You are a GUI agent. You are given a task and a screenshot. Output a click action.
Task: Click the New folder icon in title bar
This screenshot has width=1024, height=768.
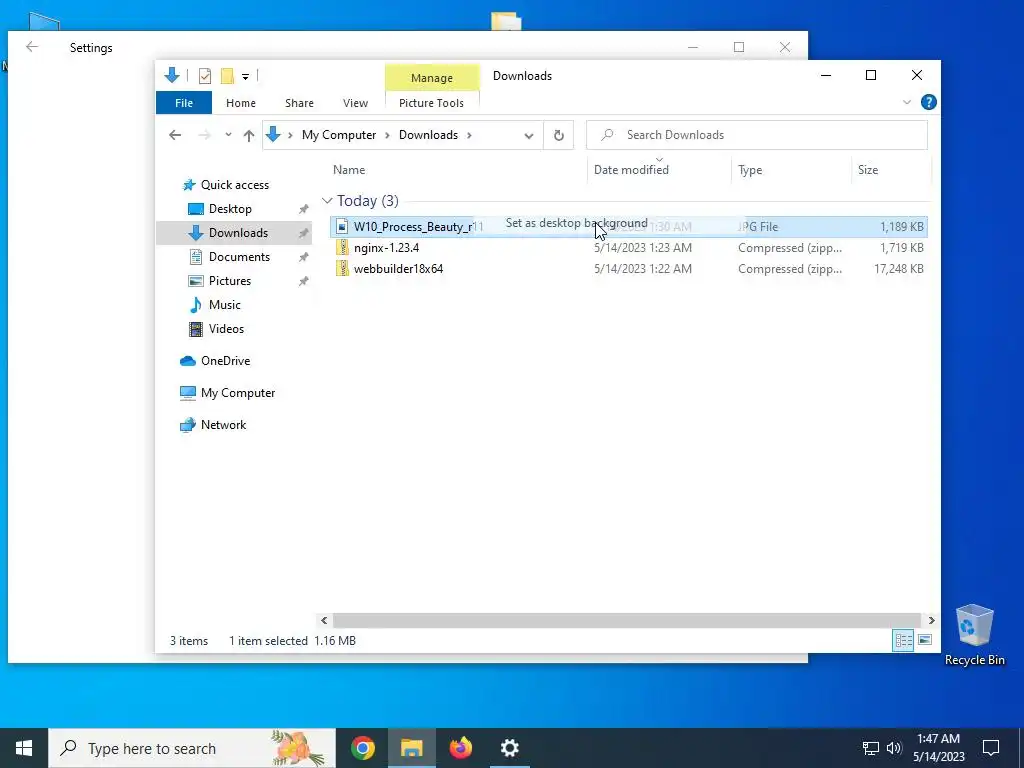click(x=227, y=76)
